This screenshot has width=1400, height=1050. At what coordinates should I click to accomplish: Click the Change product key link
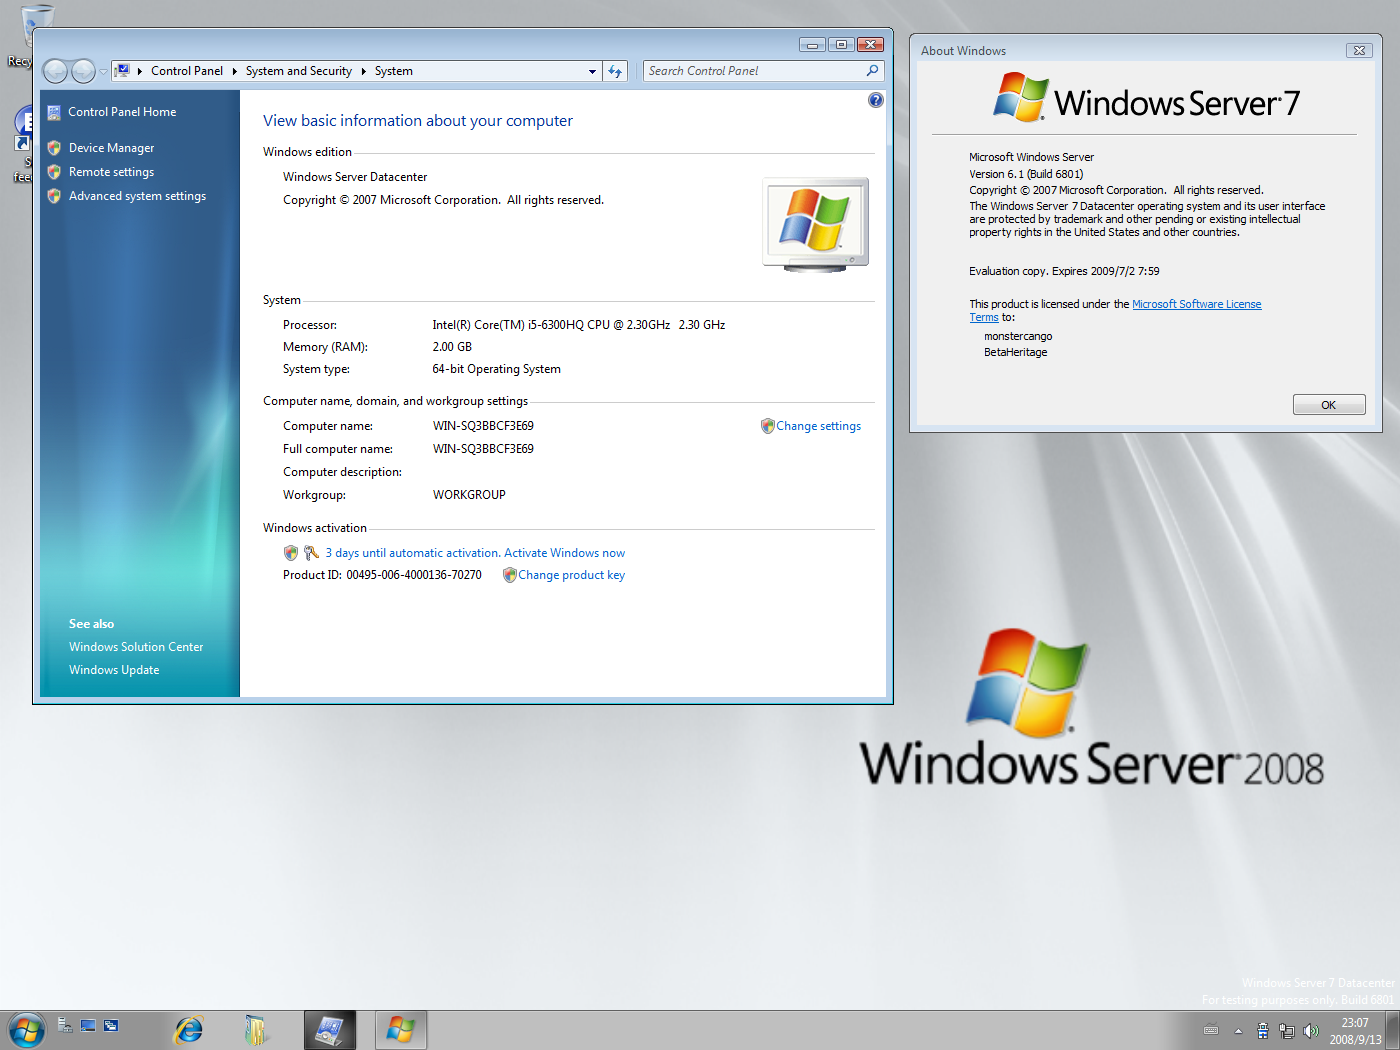click(571, 575)
